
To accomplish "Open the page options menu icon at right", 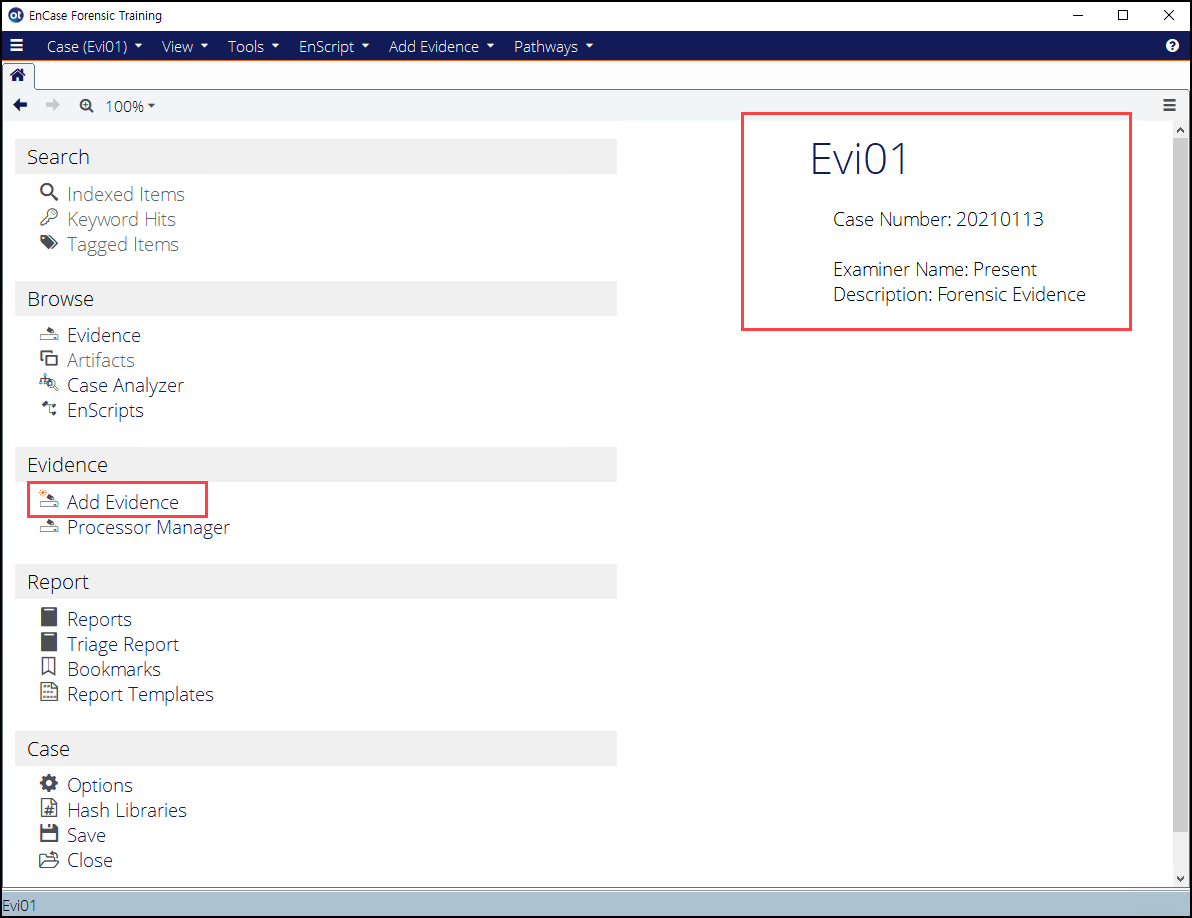I will 1169,105.
